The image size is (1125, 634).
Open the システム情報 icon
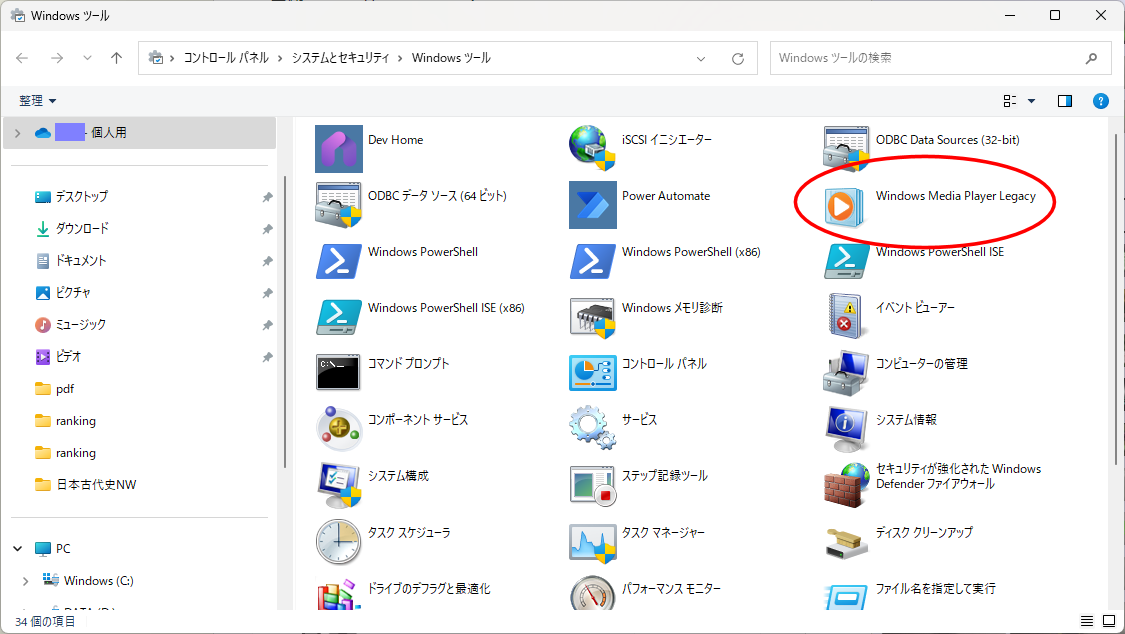847,428
